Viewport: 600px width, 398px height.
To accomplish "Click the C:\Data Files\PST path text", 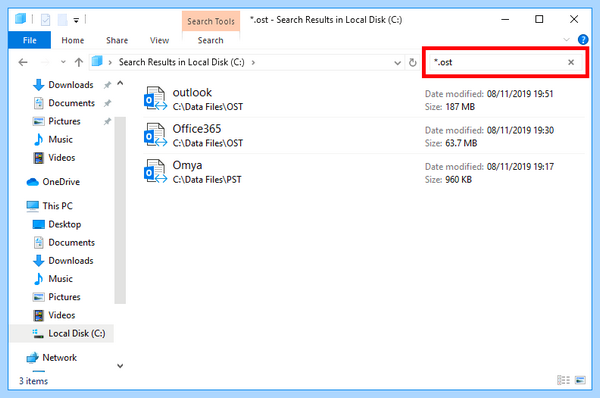I will click(x=207, y=179).
